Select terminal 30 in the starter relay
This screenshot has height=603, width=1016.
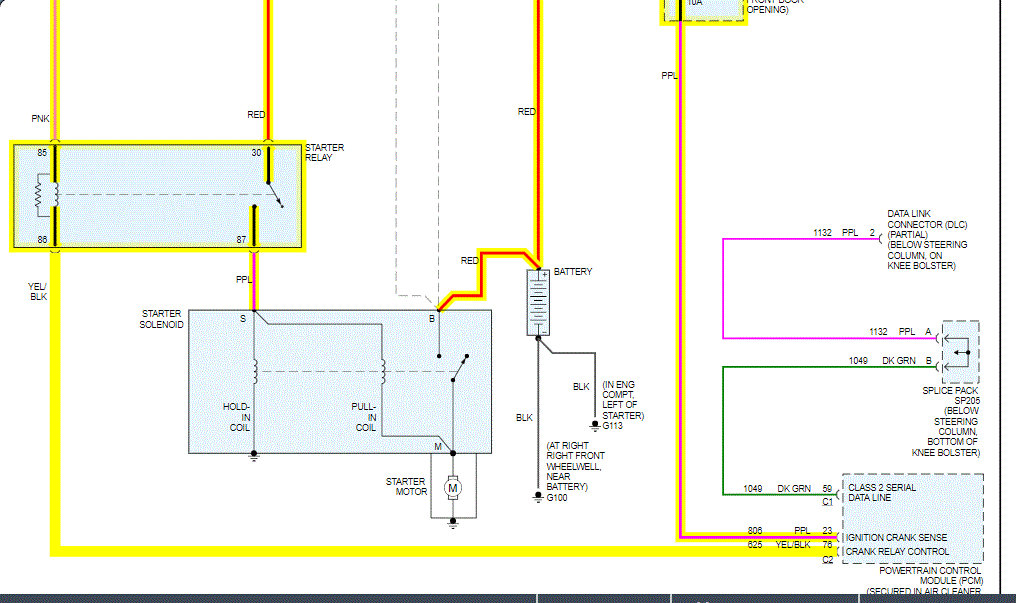[x=256, y=153]
